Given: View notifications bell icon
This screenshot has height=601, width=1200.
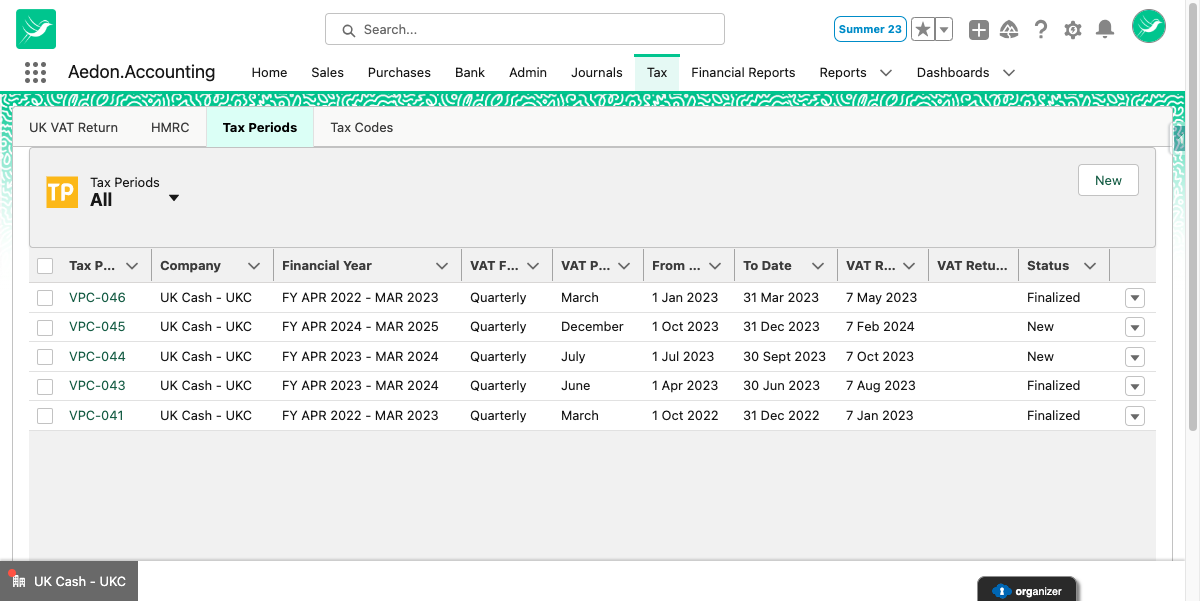Looking at the screenshot, I should [x=1105, y=30].
